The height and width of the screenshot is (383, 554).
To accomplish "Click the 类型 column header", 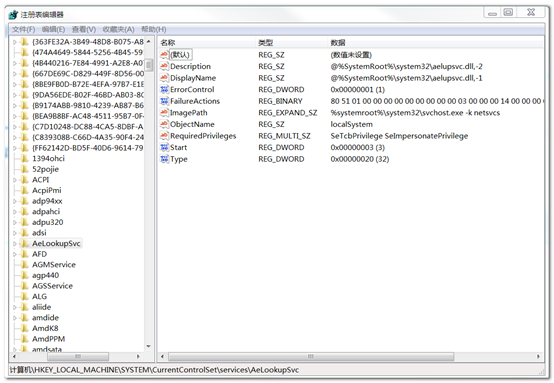I will pyautogui.click(x=292, y=43).
